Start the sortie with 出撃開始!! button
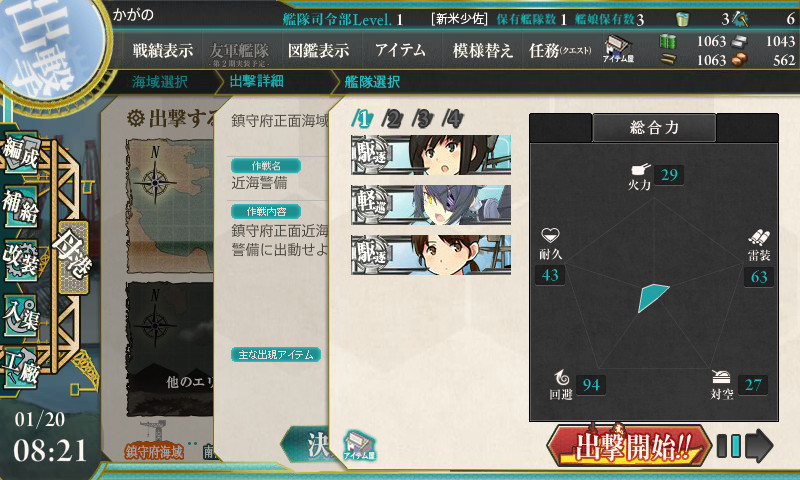800x480 pixels. click(x=629, y=446)
